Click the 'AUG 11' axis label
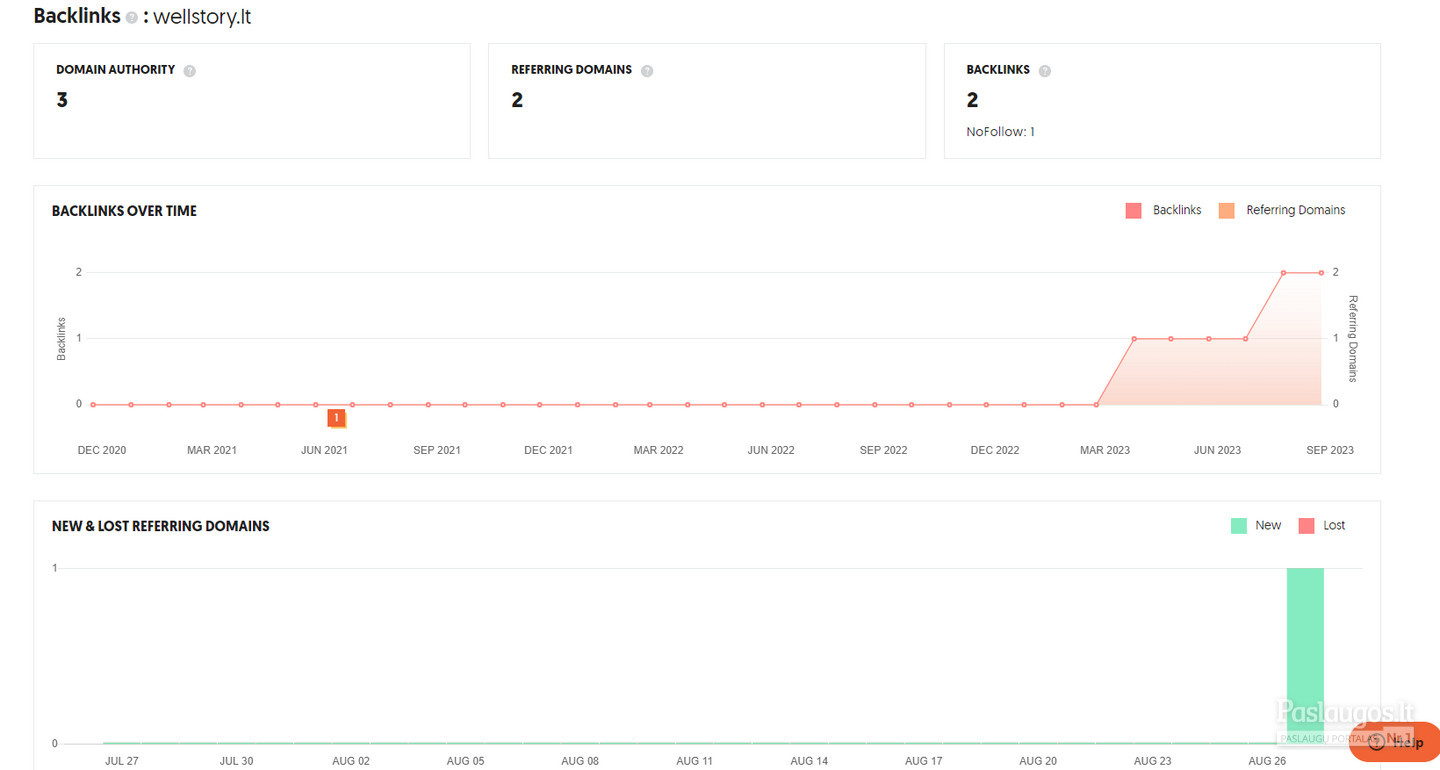This screenshot has height=770, width=1440. click(x=694, y=761)
